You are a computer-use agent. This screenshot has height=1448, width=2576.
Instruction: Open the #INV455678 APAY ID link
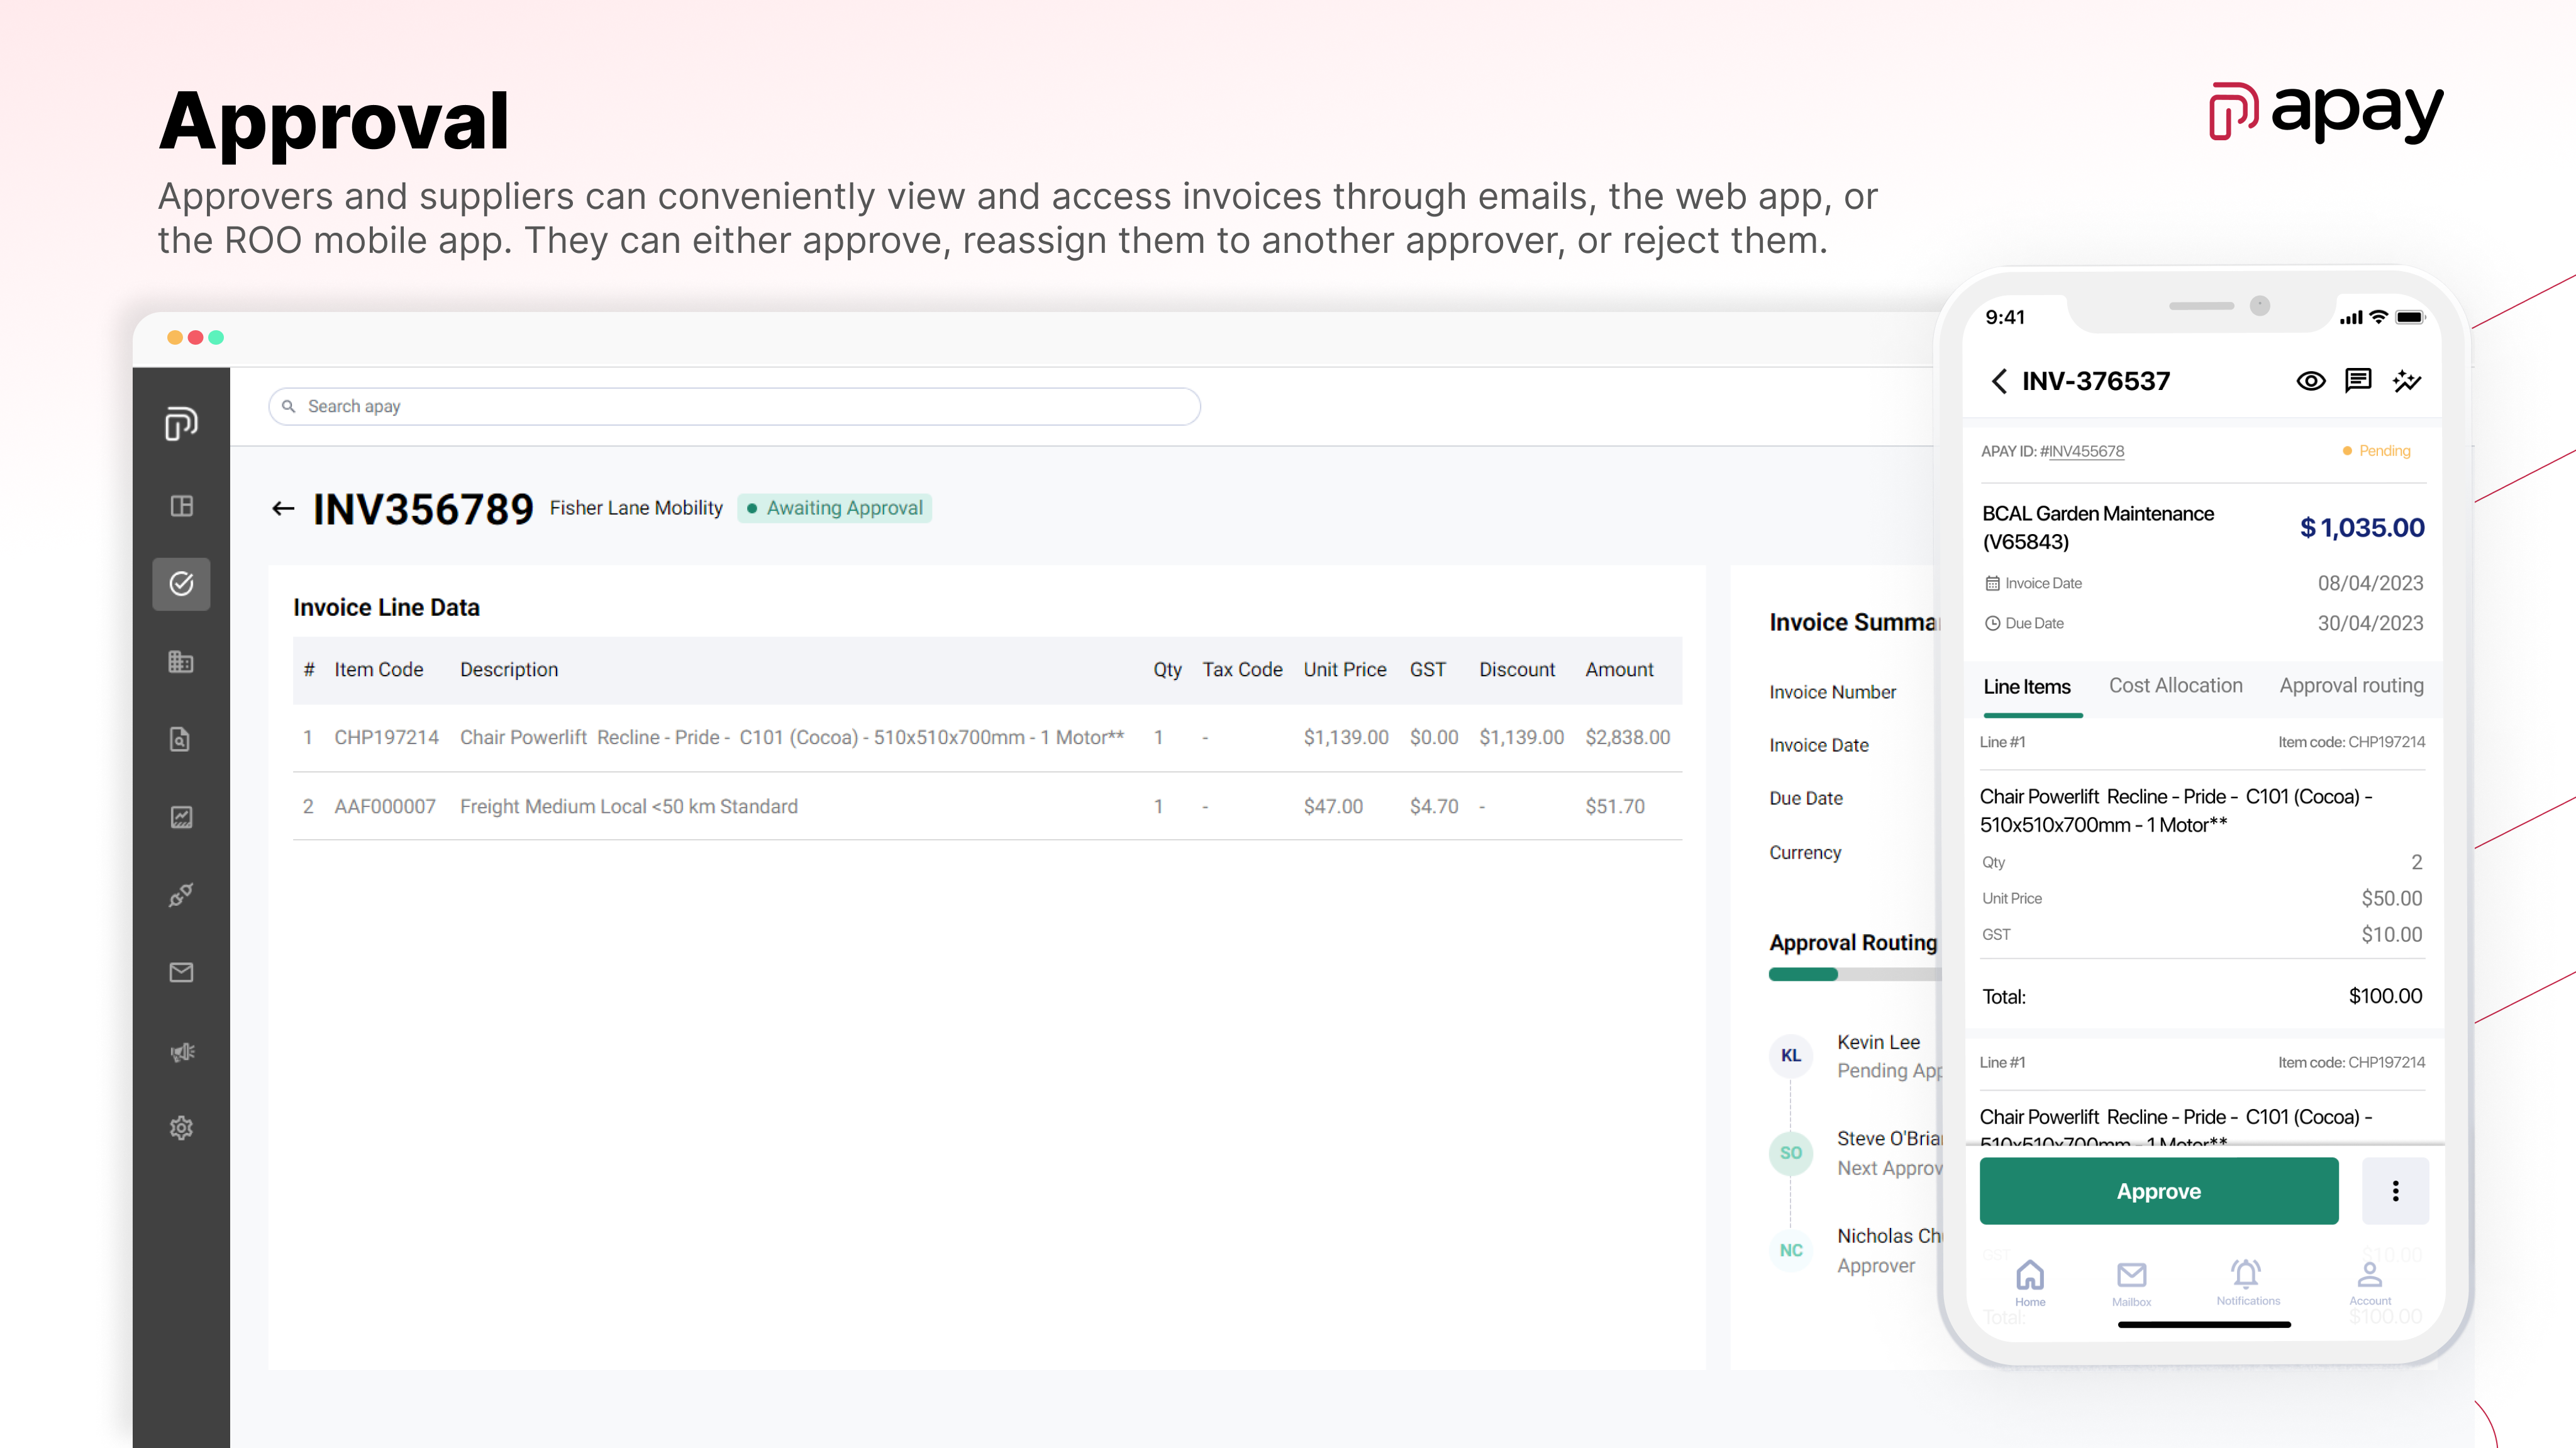tap(2086, 451)
